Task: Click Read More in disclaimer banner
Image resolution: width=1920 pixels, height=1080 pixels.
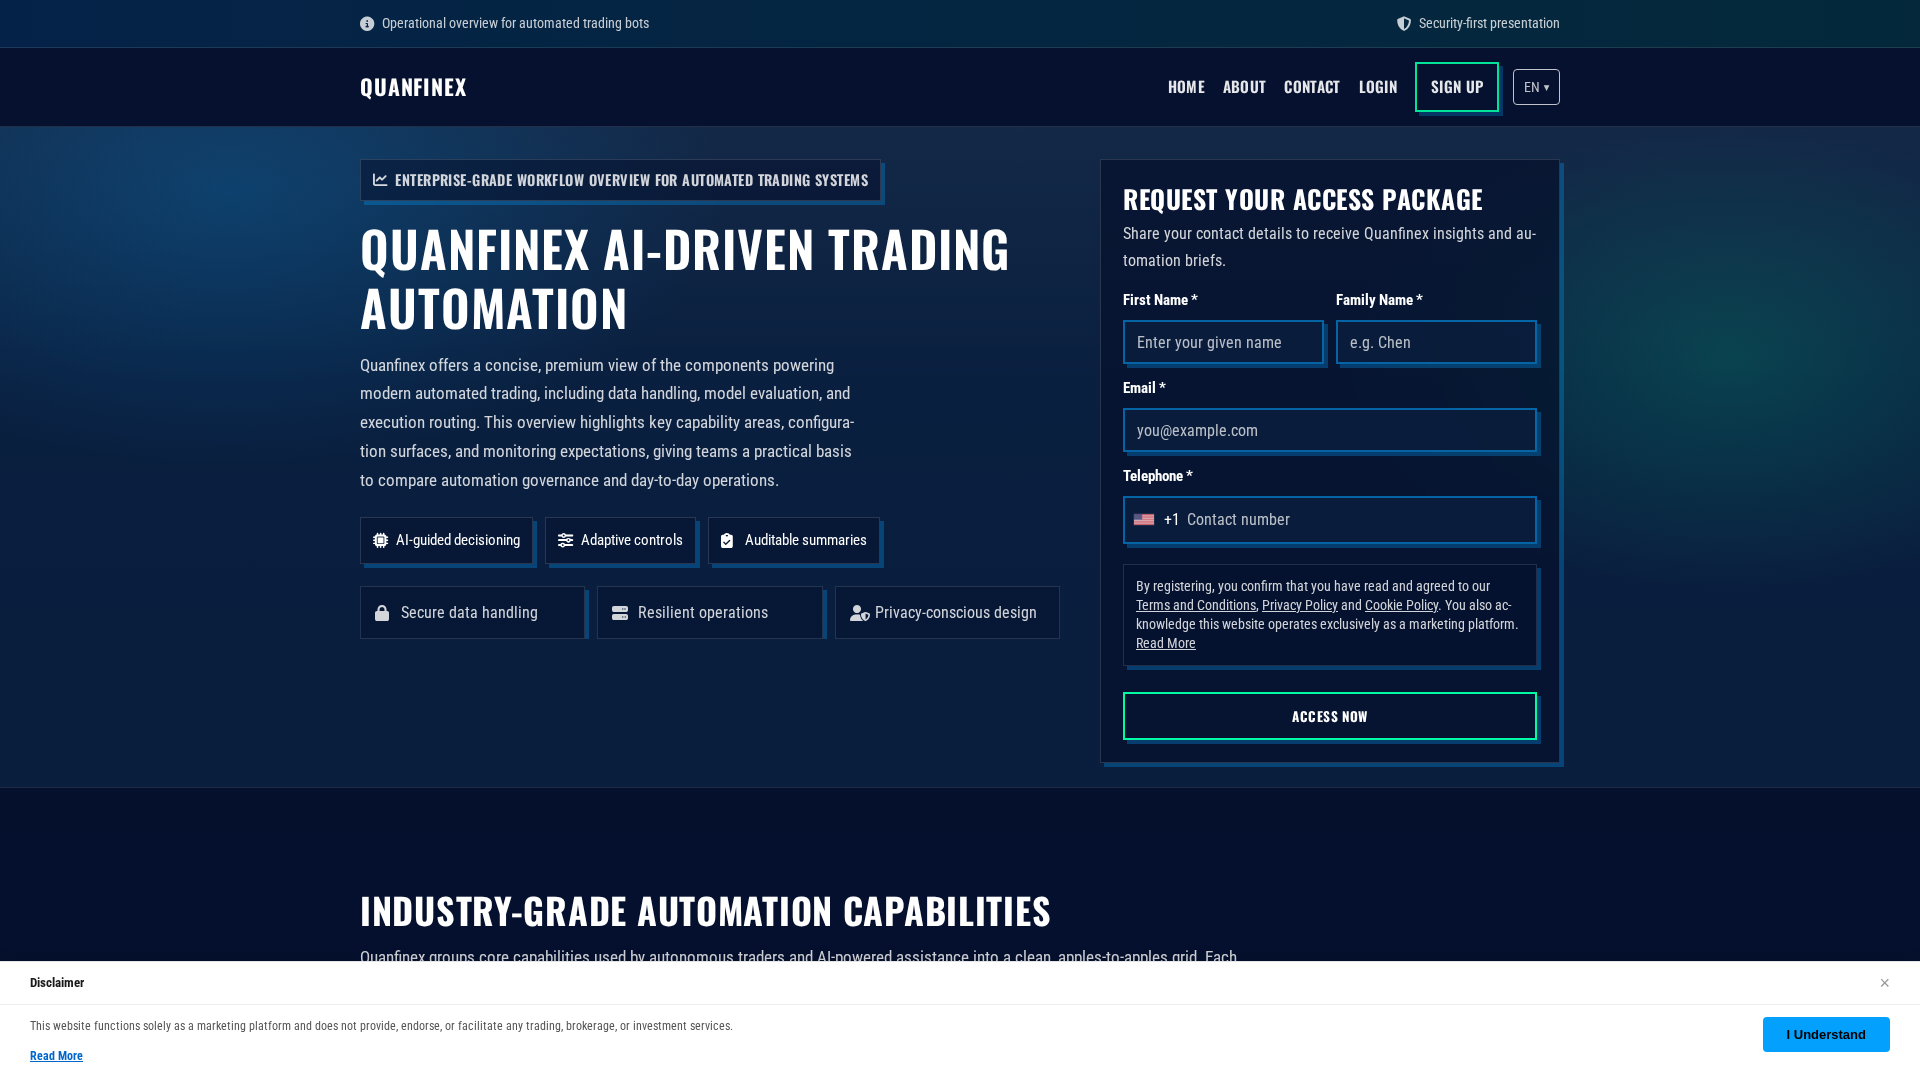Action: coord(56,1056)
